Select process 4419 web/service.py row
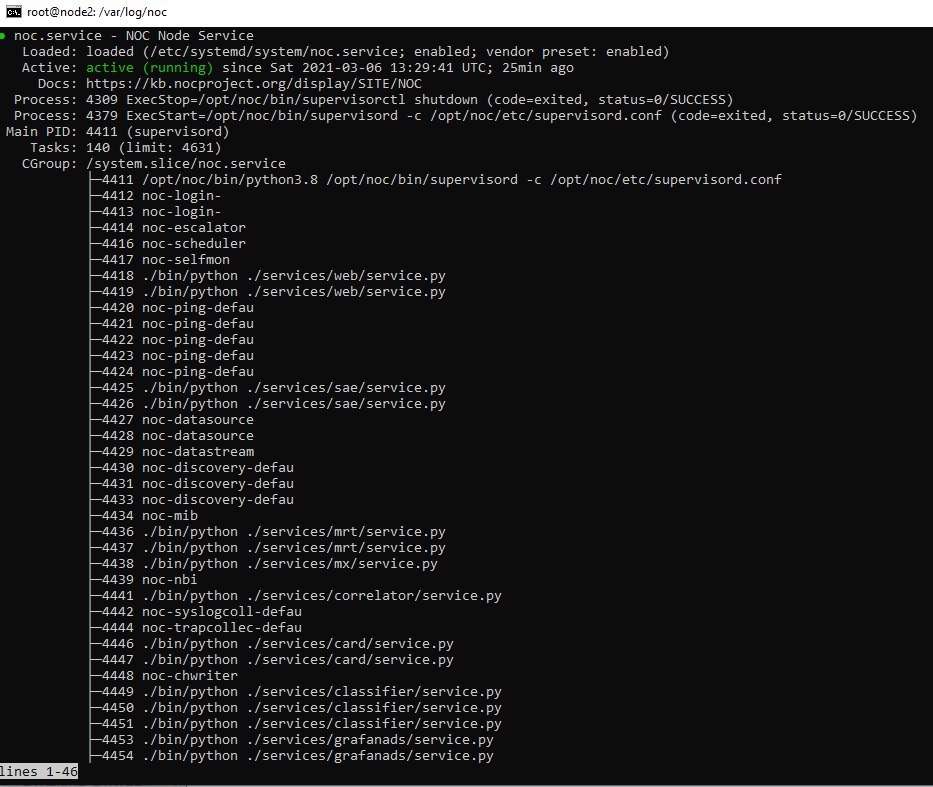The image size is (933, 787). click(268, 292)
